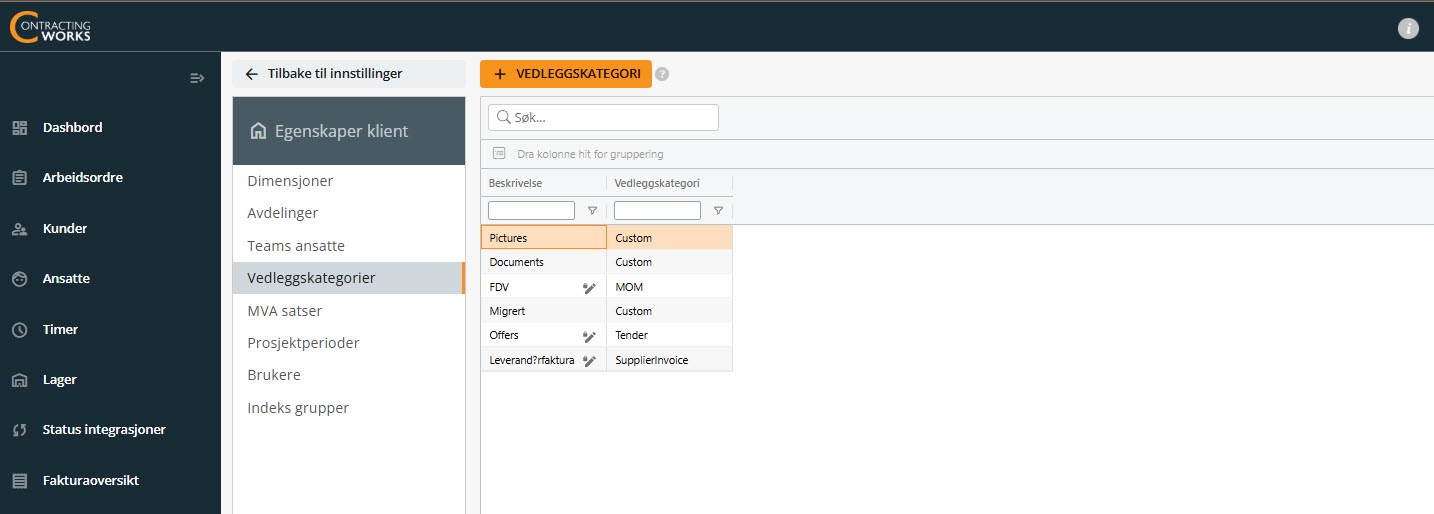Click the edit icon on Offers row

coord(589,336)
